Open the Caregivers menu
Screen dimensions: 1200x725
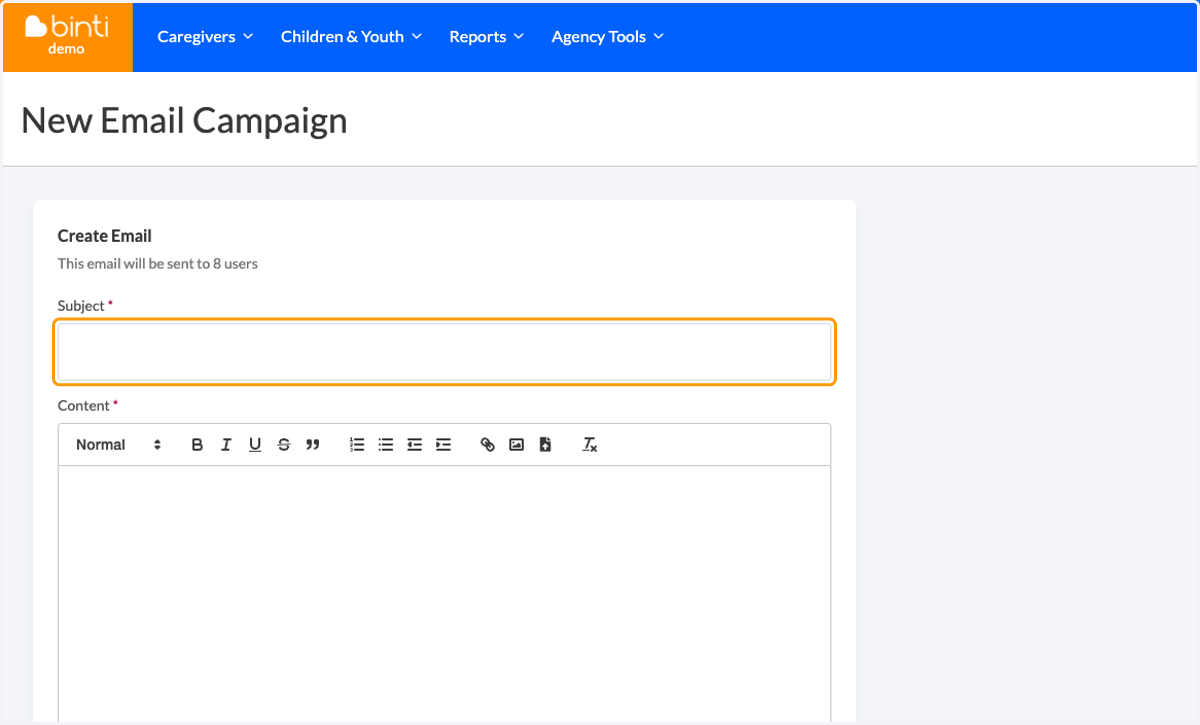tap(205, 37)
